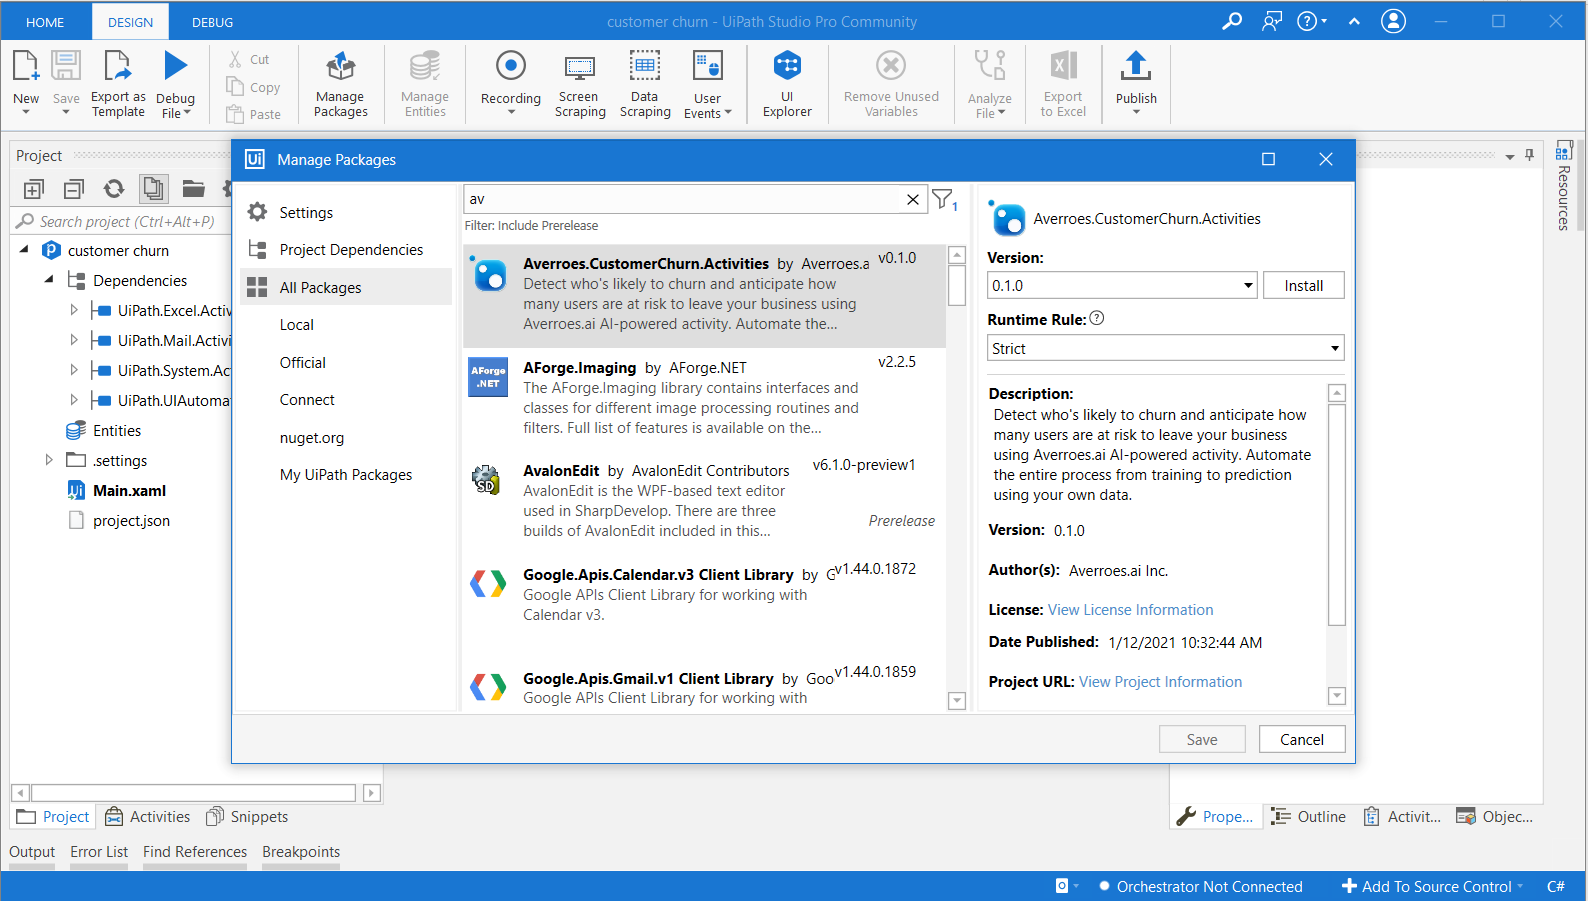The height and width of the screenshot is (901, 1588).
Task: Click Orchestrator Not Connected status
Action: pos(1200,886)
